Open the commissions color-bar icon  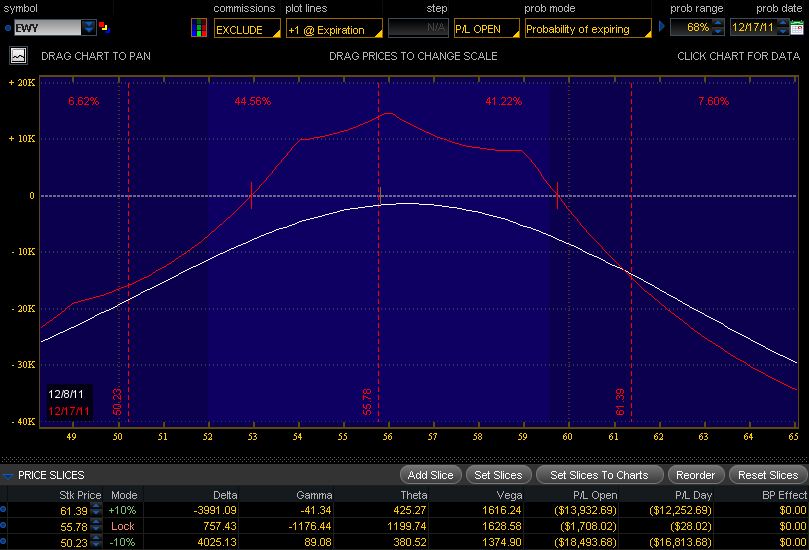tap(199, 28)
